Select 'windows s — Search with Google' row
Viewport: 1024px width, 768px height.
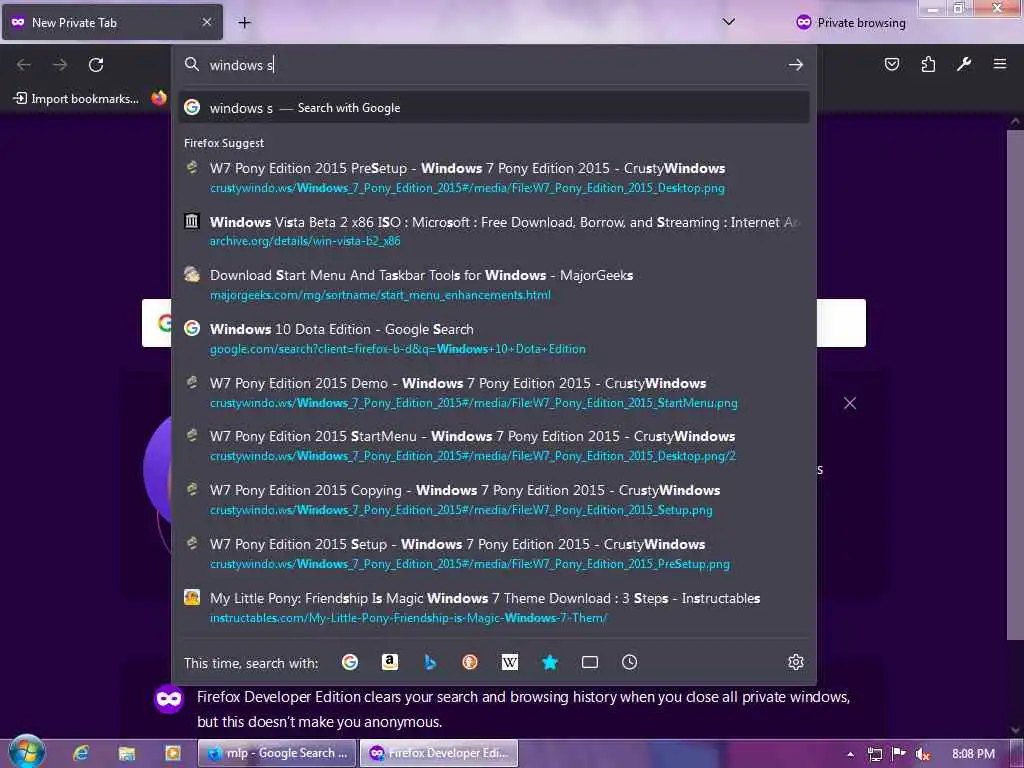(494, 108)
